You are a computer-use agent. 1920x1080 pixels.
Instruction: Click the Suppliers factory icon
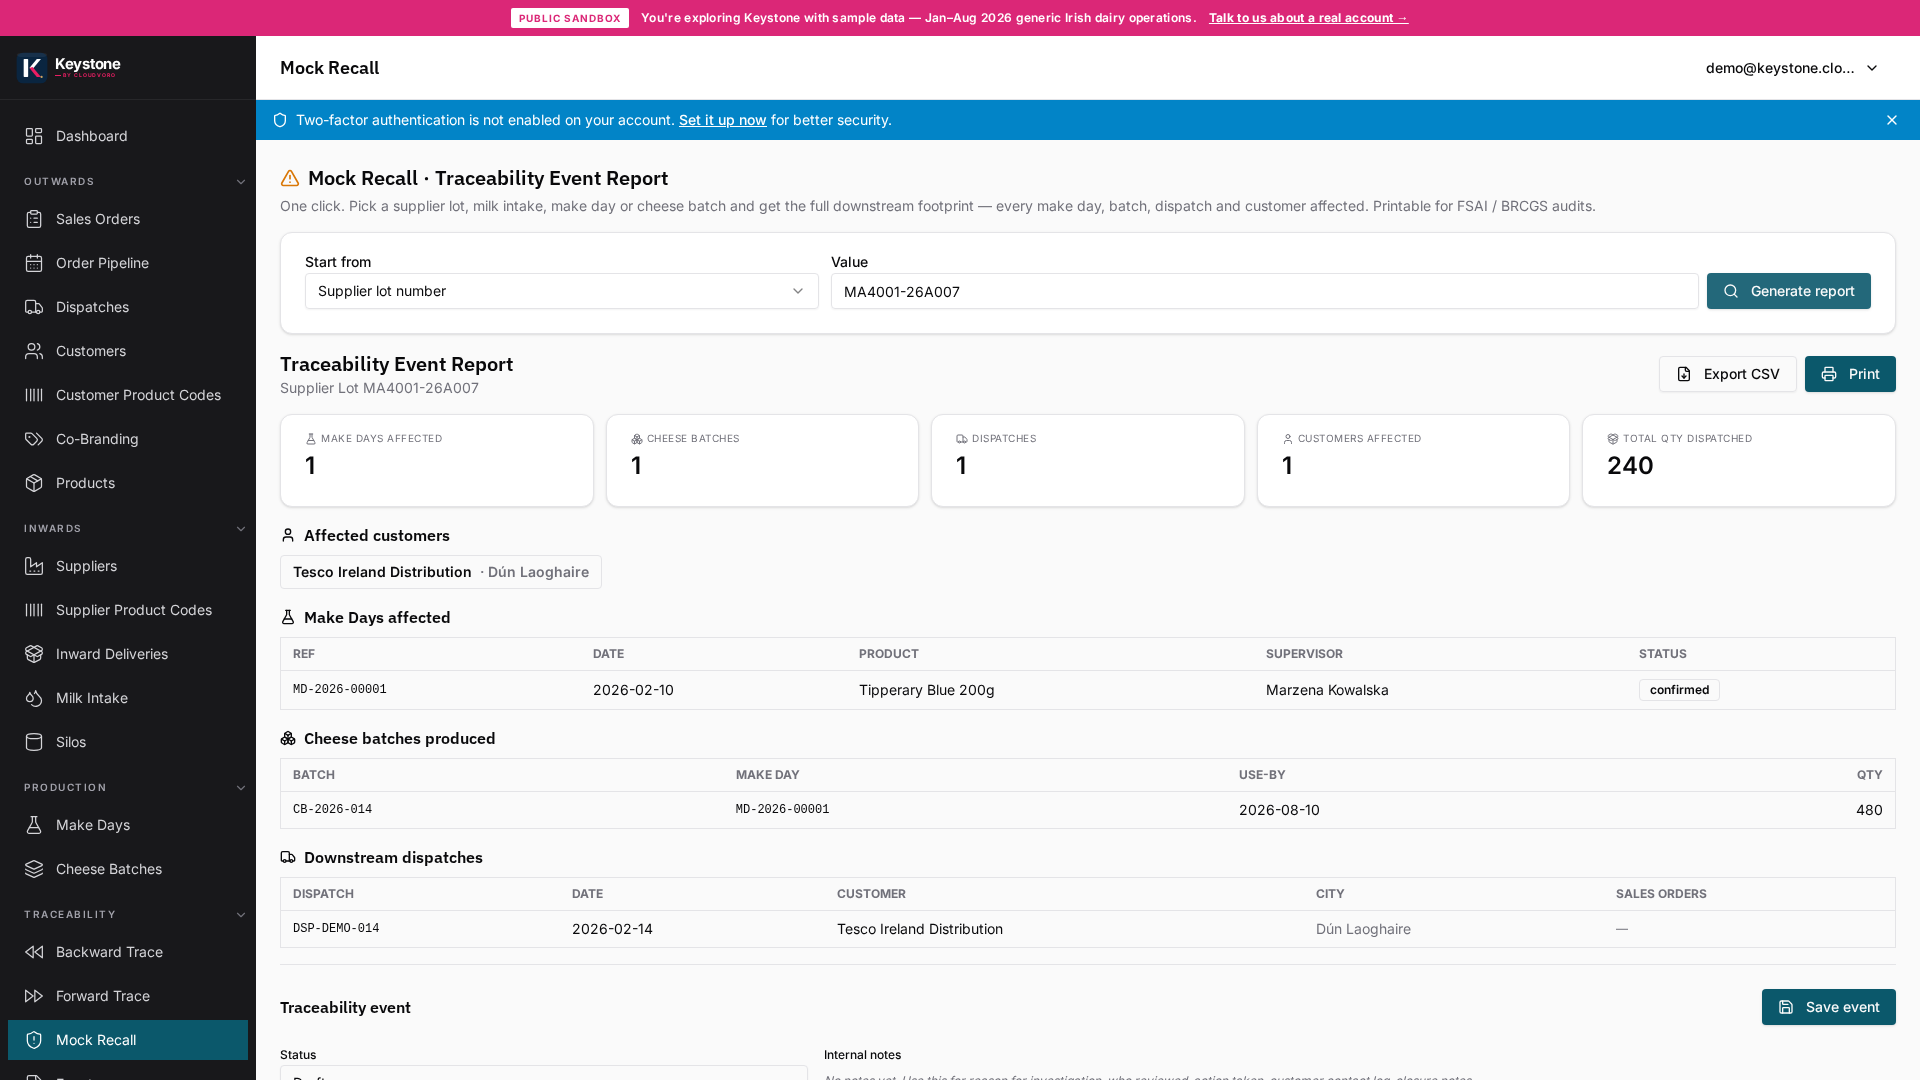click(34, 566)
